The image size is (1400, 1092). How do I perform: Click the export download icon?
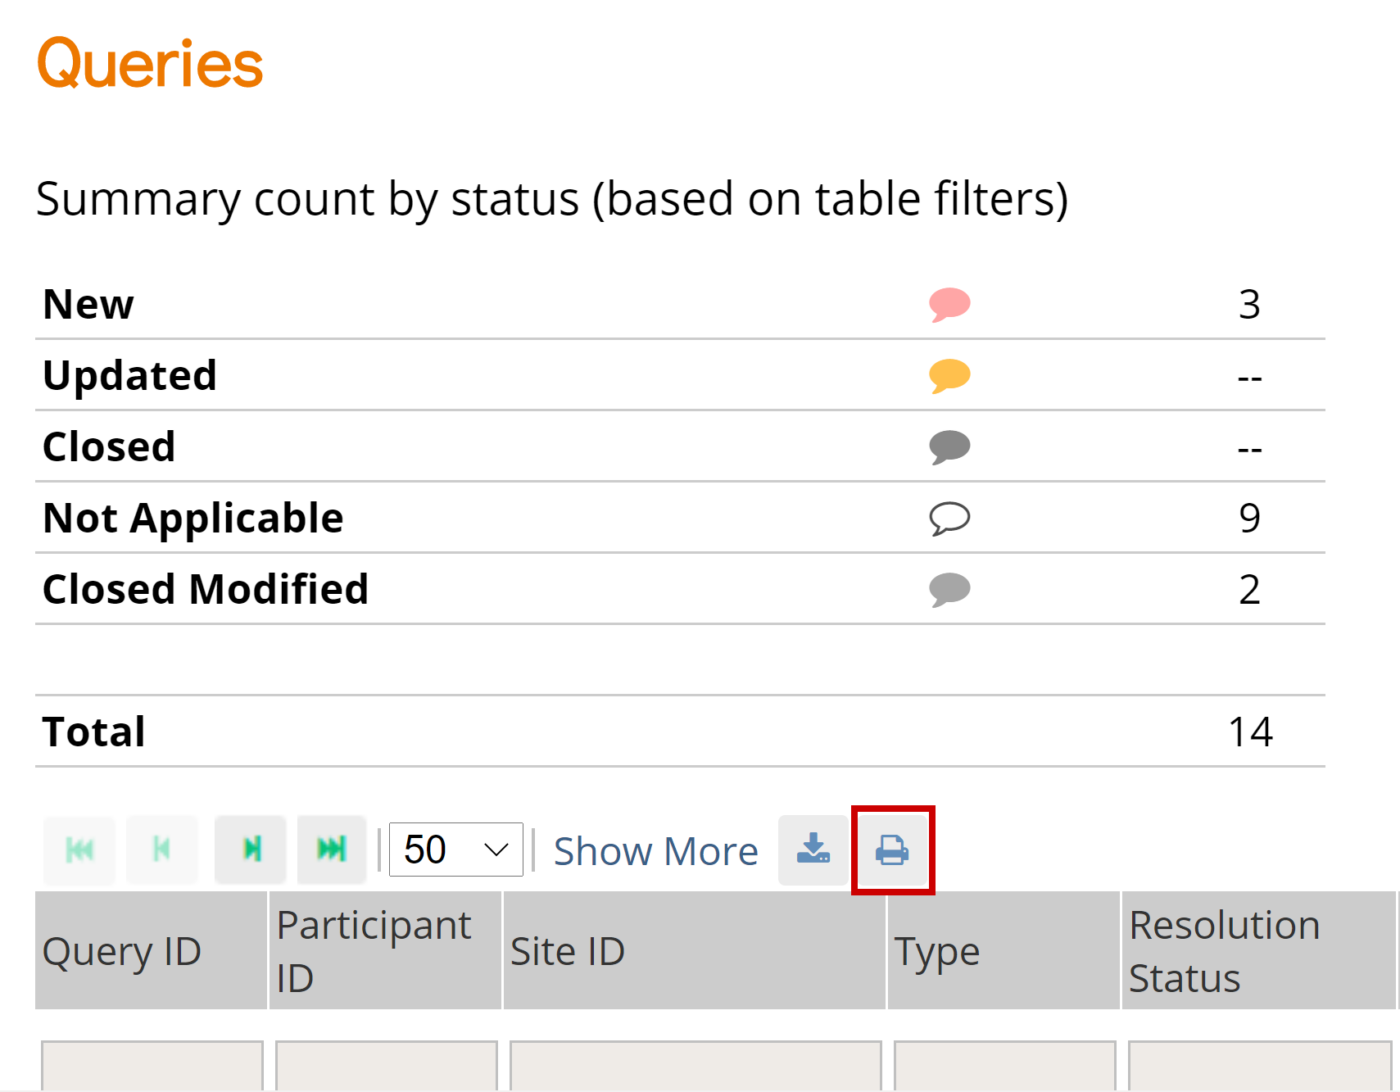[813, 849]
